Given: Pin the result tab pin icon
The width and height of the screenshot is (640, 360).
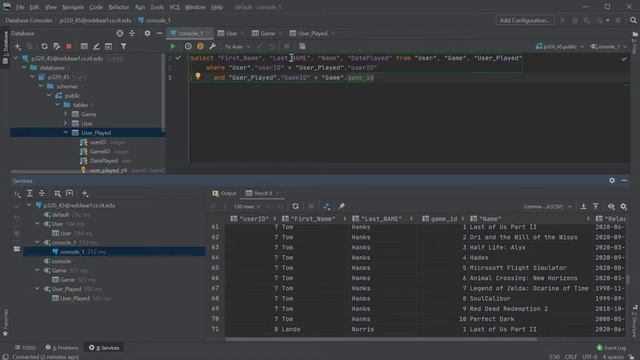Looking at the screenshot, I should (x=342, y=207).
